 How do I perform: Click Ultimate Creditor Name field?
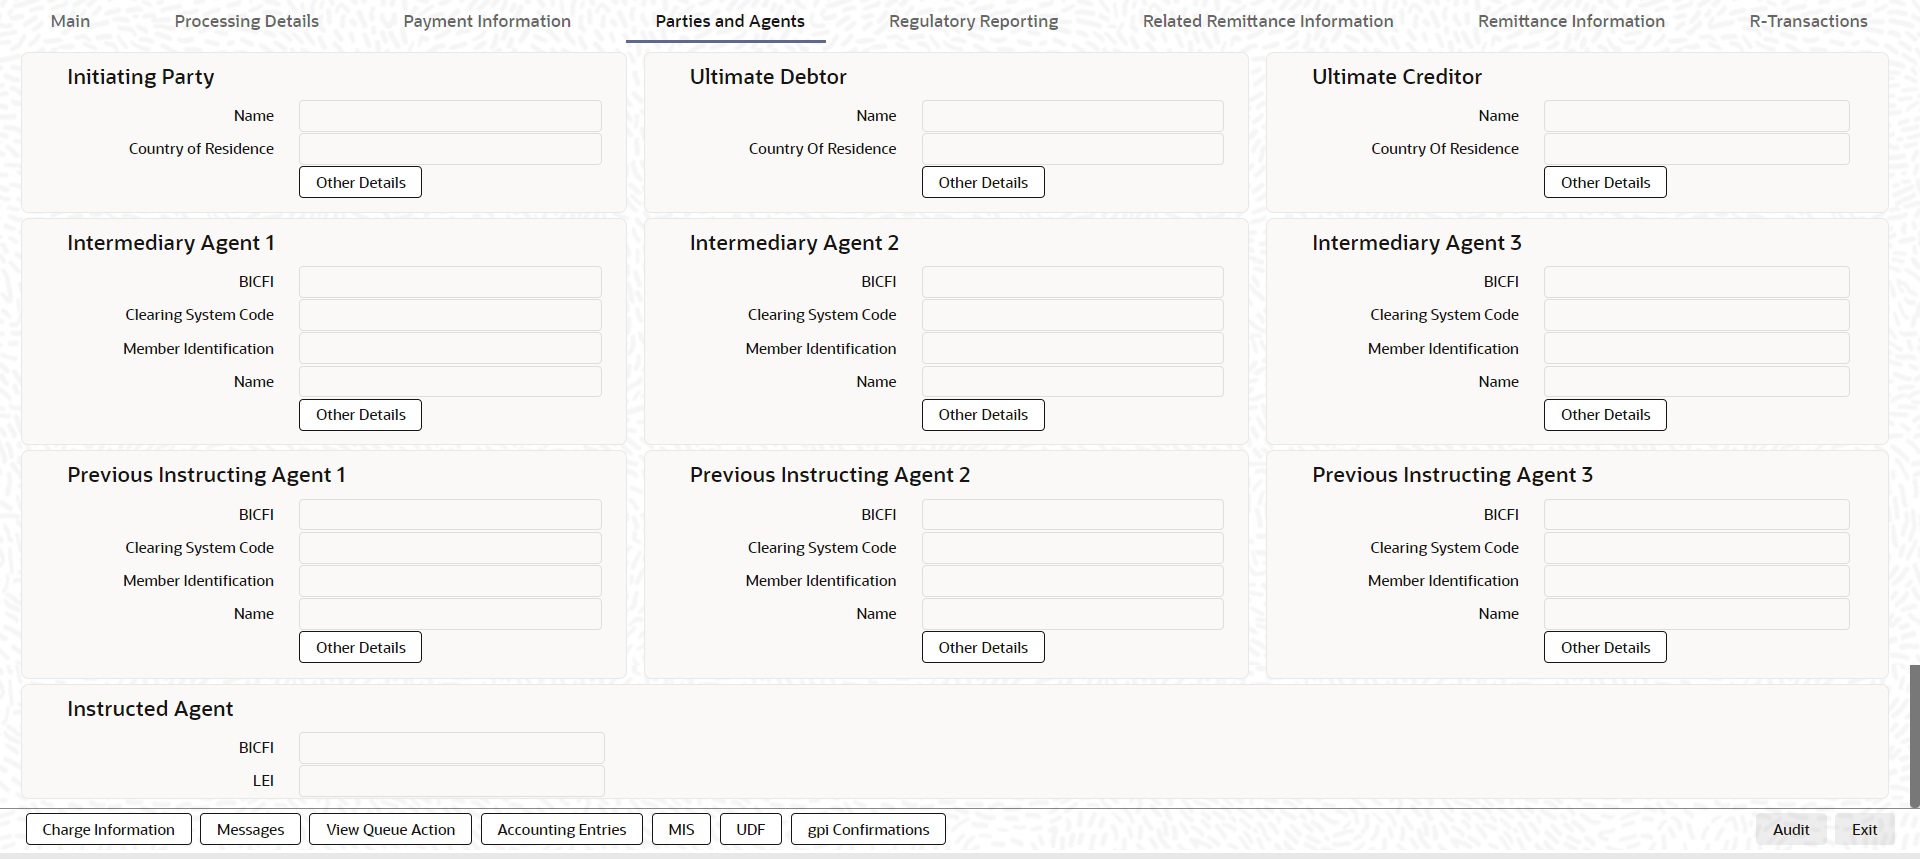click(1696, 116)
